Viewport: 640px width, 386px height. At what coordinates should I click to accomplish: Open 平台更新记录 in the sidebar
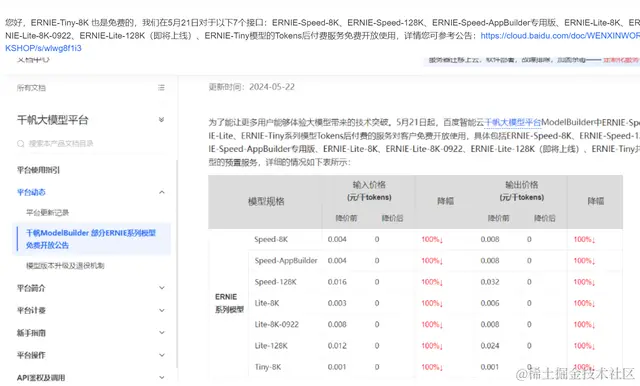coord(47,213)
